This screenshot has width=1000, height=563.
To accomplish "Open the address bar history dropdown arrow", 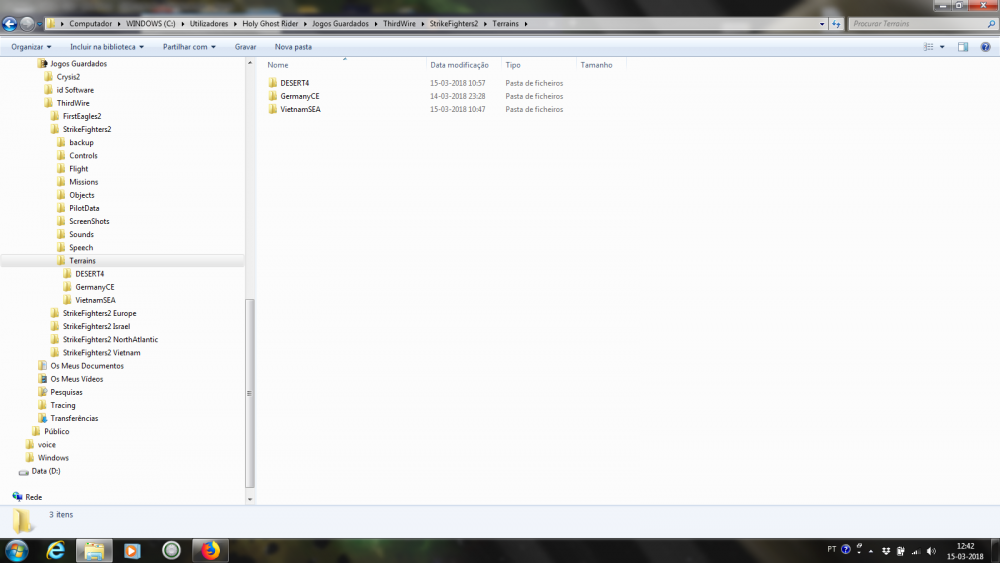I will [x=822, y=24].
